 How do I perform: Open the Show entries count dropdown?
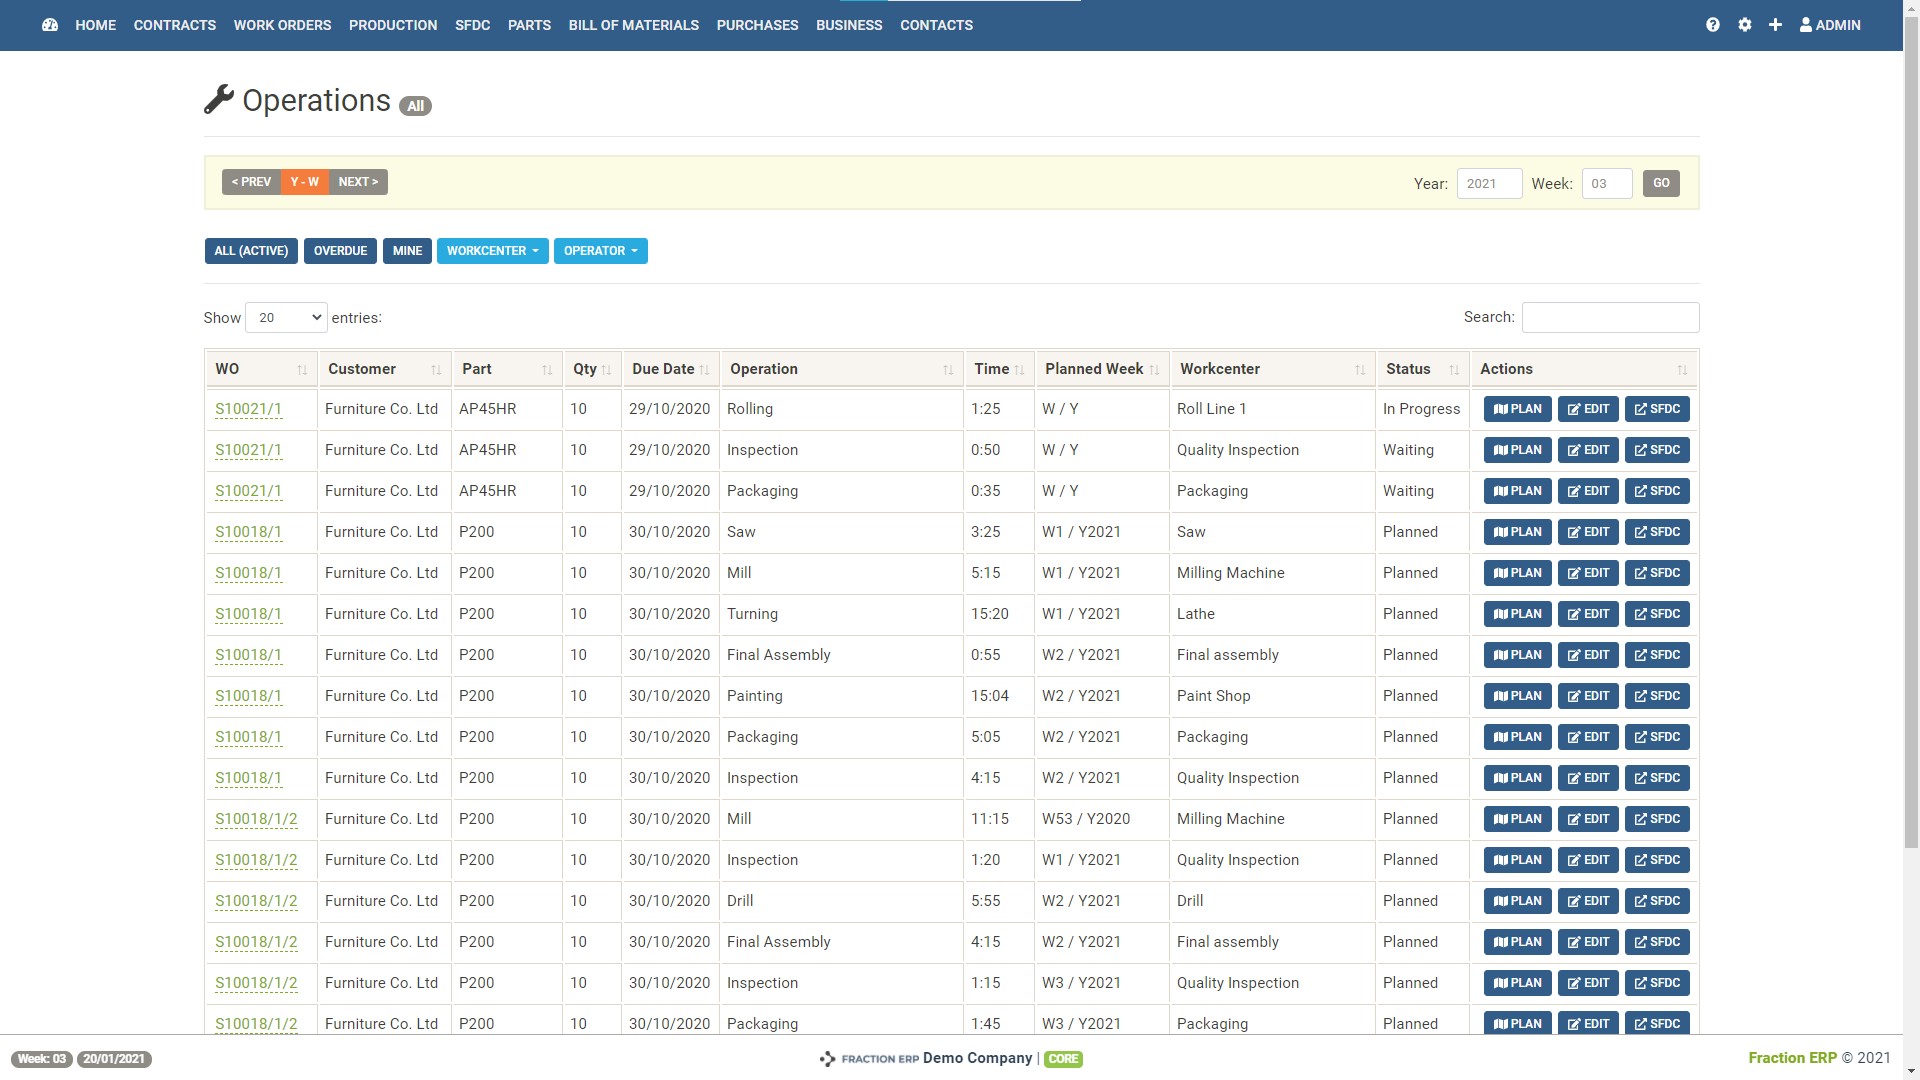(x=286, y=318)
